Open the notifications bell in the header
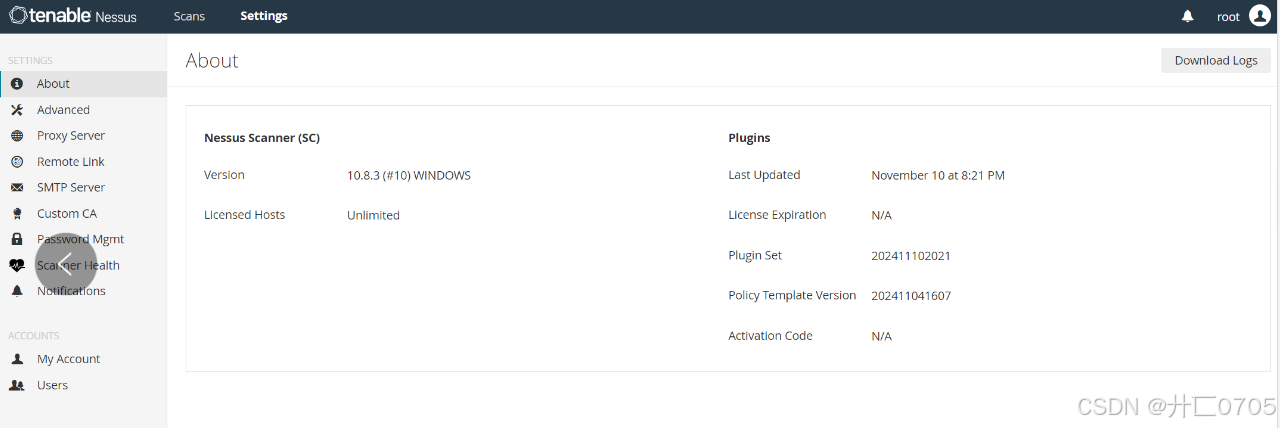 click(1188, 16)
